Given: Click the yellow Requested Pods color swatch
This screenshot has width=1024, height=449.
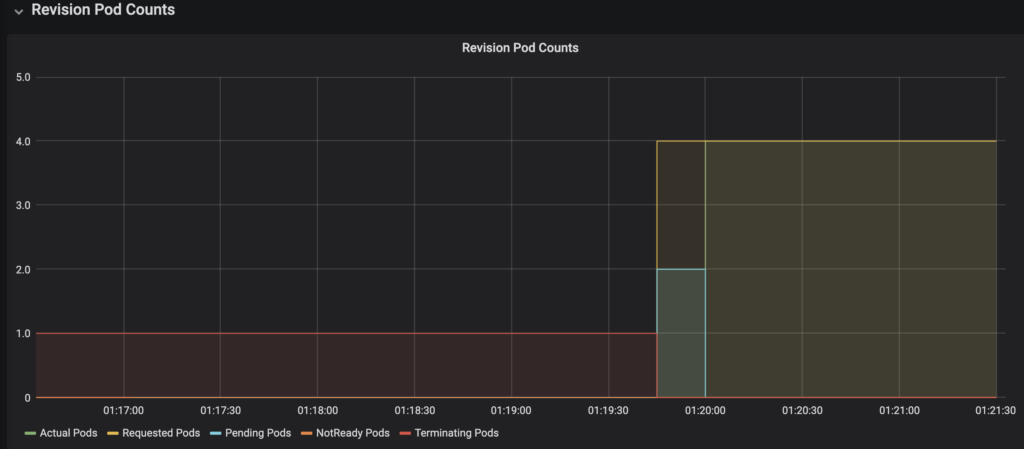Looking at the screenshot, I should tap(114, 434).
